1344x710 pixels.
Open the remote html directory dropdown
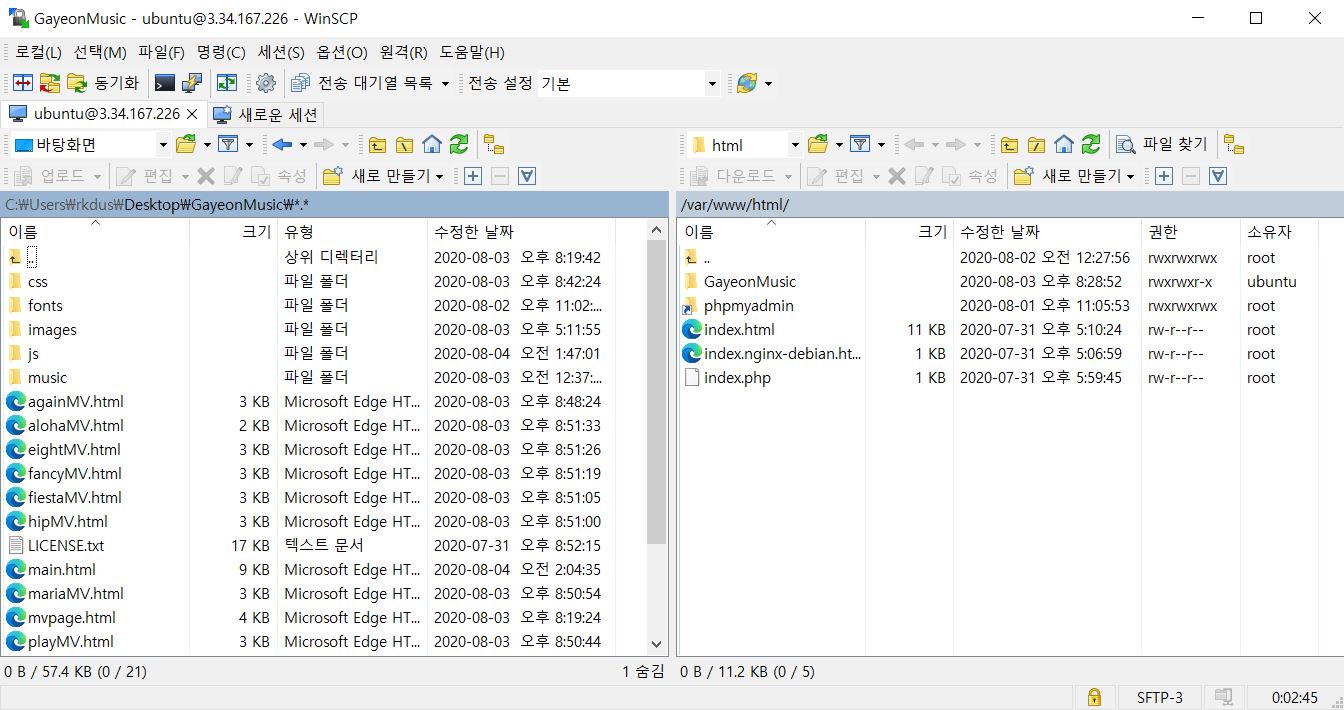click(x=793, y=143)
